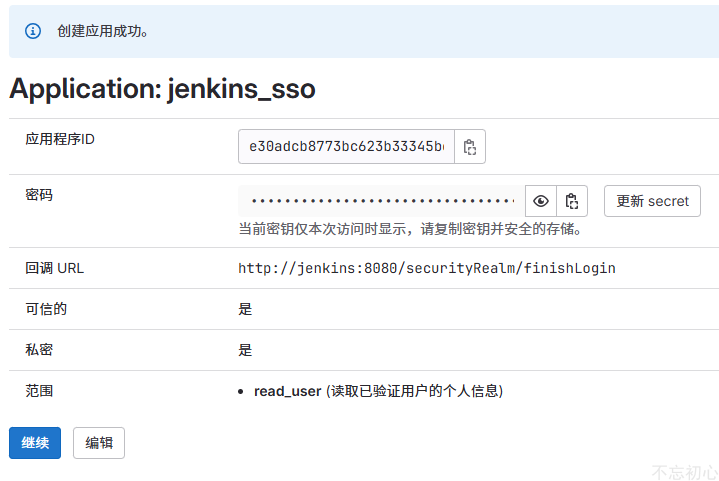
Task: Click the 是 value in 私密 row
Action: tap(245, 350)
